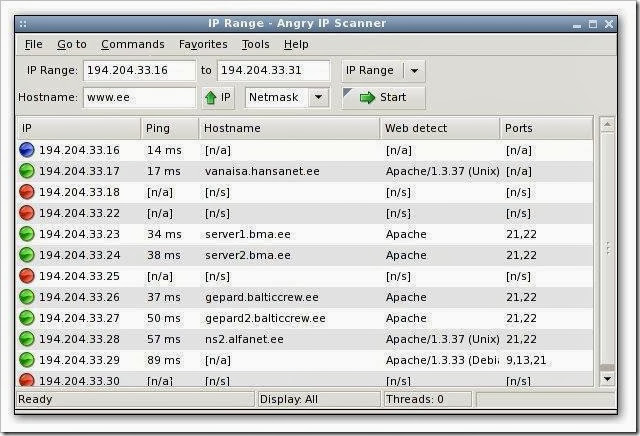Click the red status icon for 194.204.33.25
The width and height of the screenshot is (640, 436).
(x=27, y=276)
